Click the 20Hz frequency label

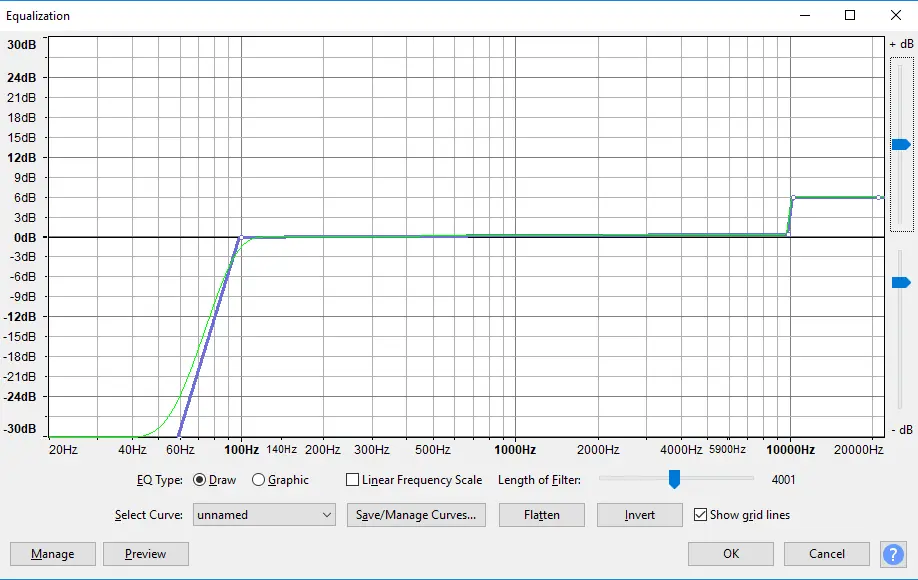point(63,449)
